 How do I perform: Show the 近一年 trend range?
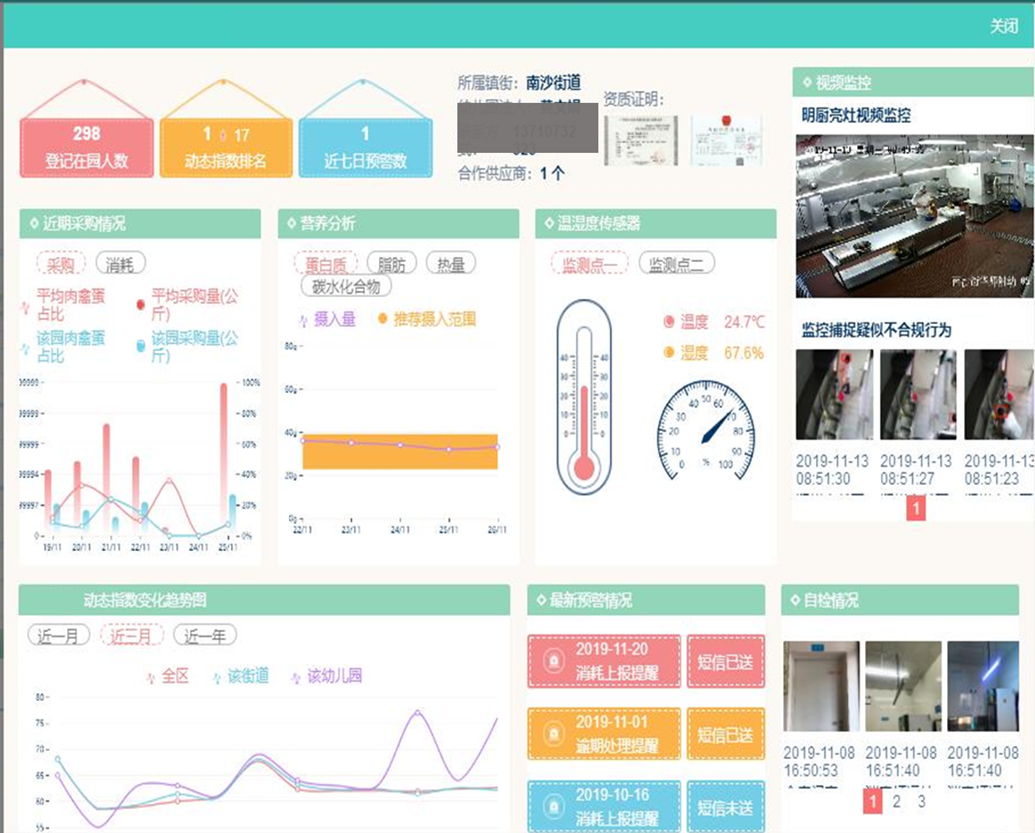(205, 636)
